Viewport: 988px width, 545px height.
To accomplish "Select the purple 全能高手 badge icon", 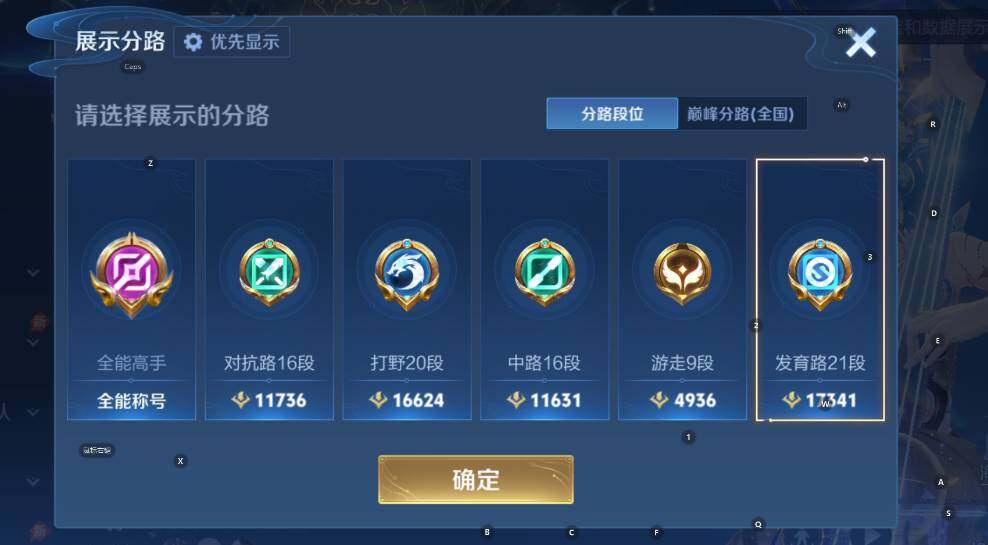I will pyautogui.click(x=131, y=273).
